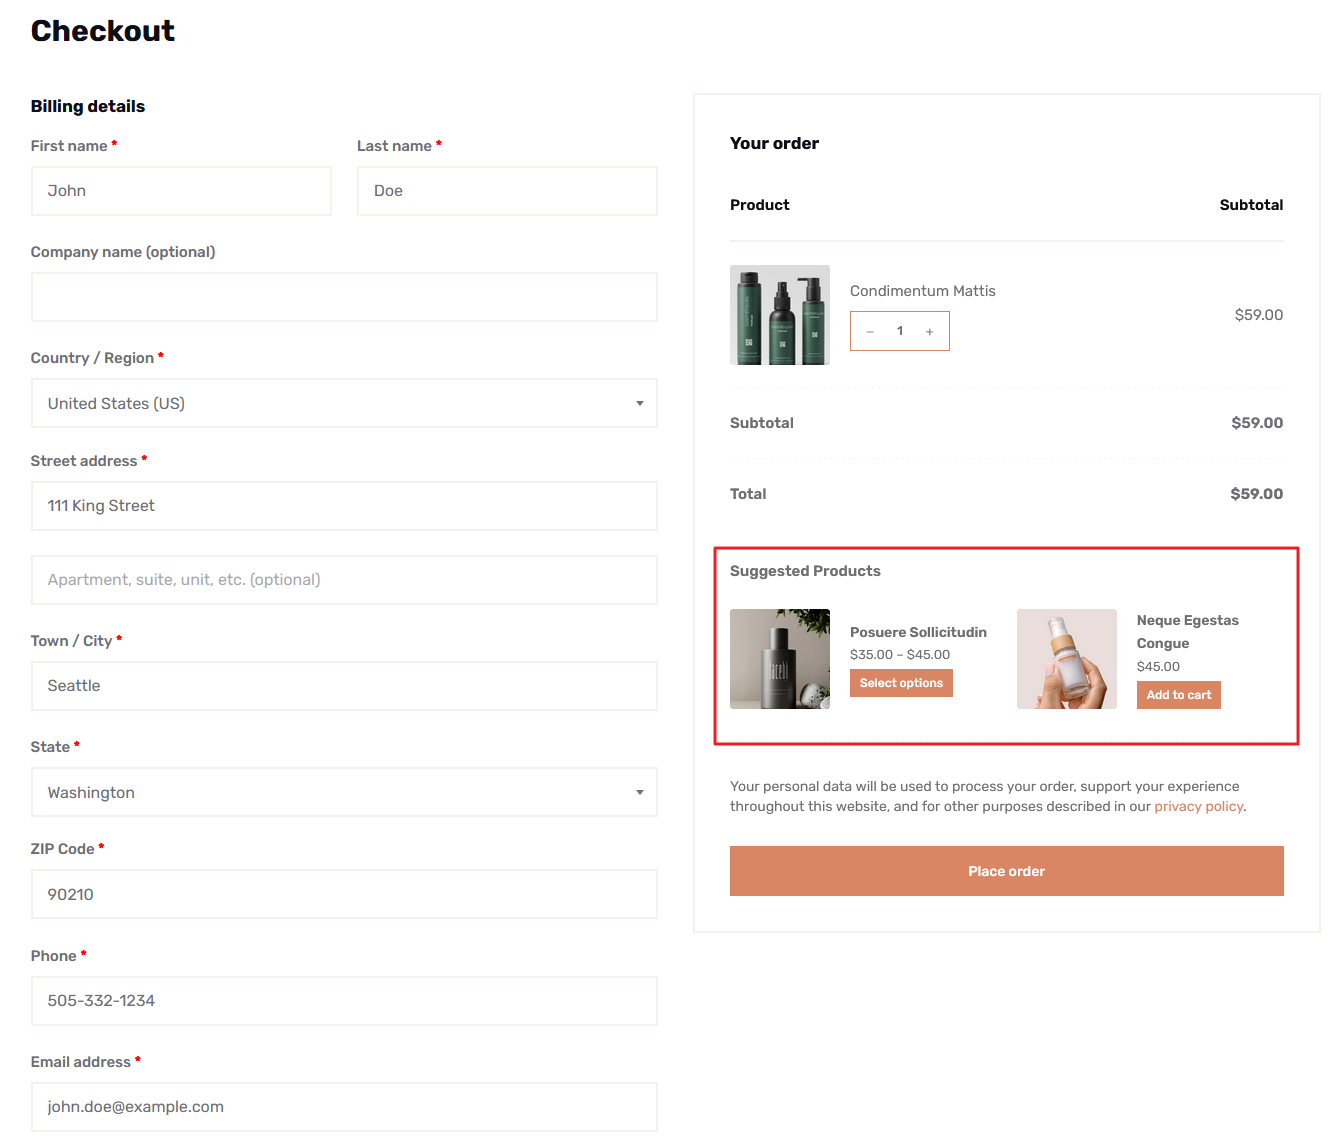Click the Phone number field
This screenshot has height=1145, width=1340.
[344, 1000]
